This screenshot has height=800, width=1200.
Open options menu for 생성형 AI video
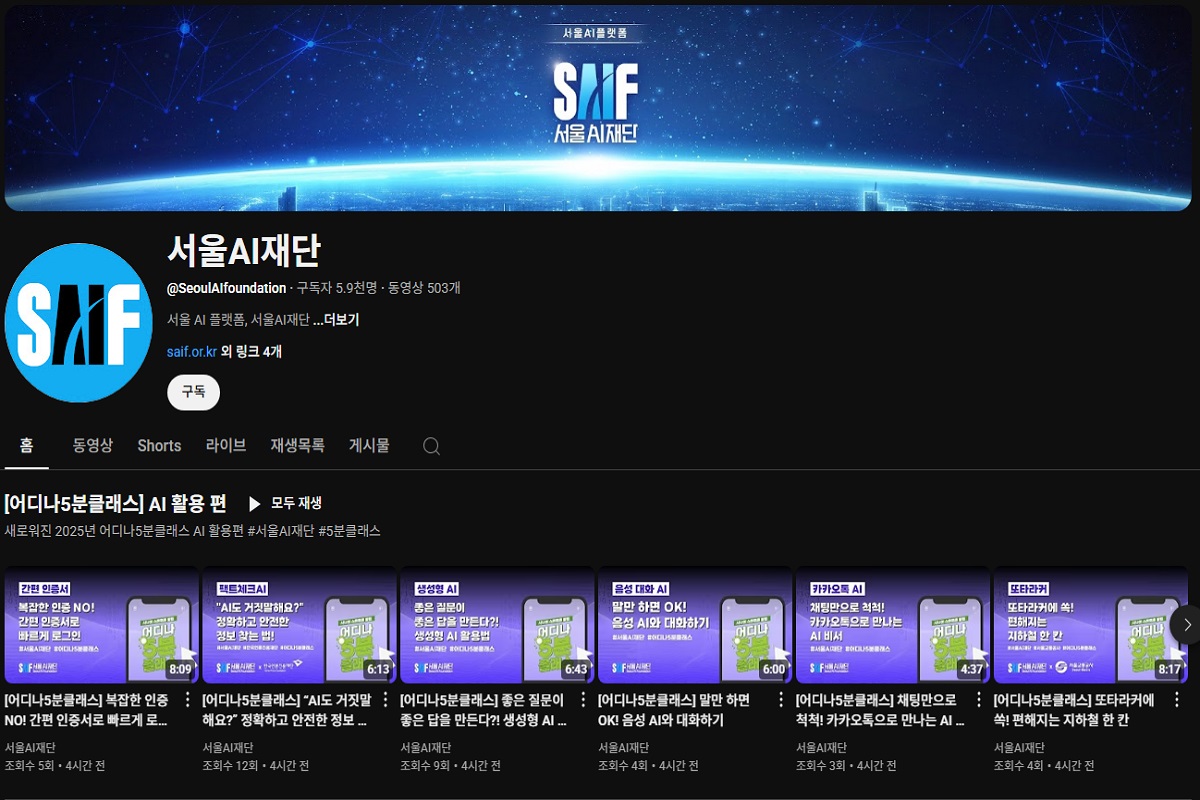[583, 700]
